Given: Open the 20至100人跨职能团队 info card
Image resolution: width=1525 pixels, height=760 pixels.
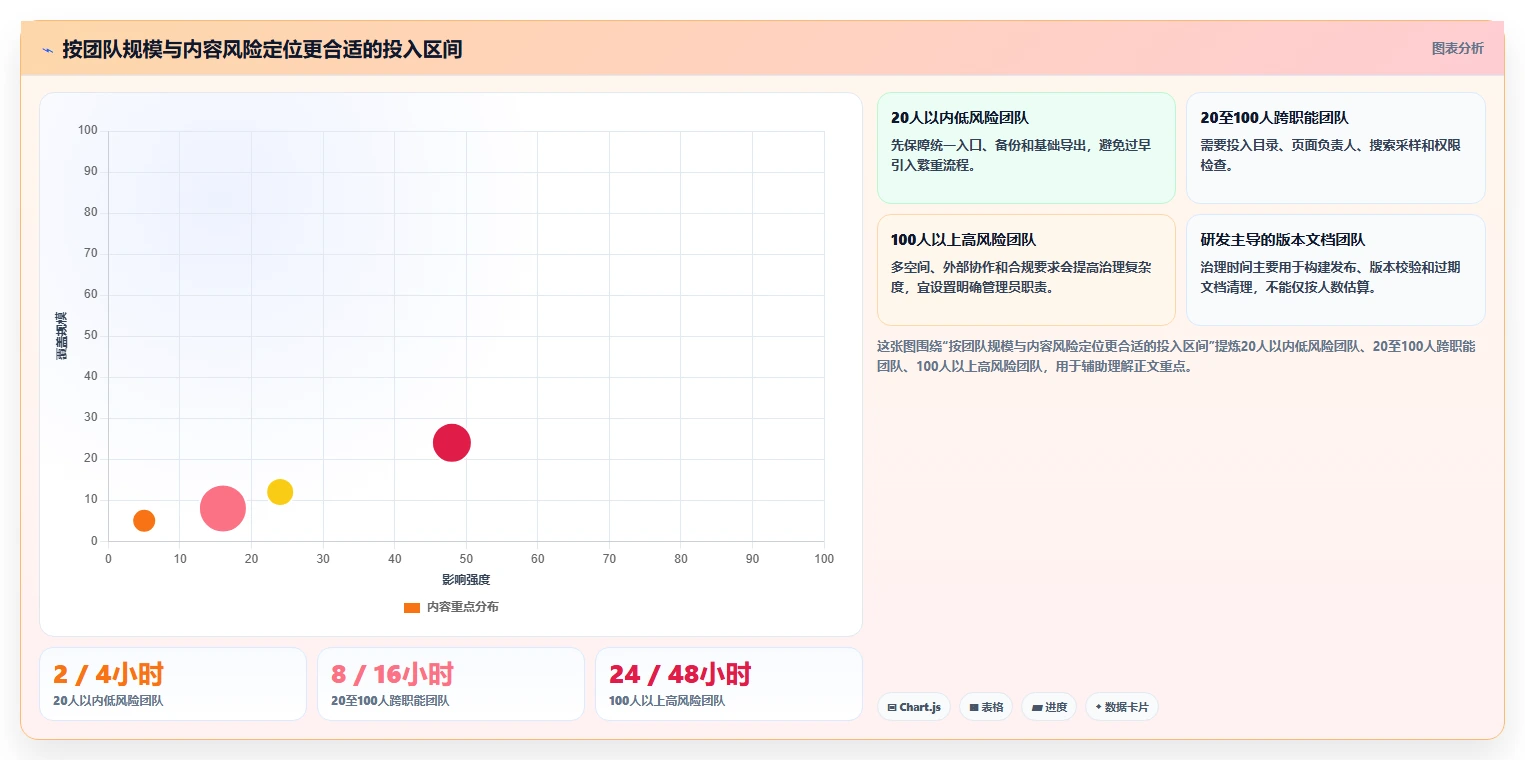Looking at the screenshot, I should click(1335, 148).
